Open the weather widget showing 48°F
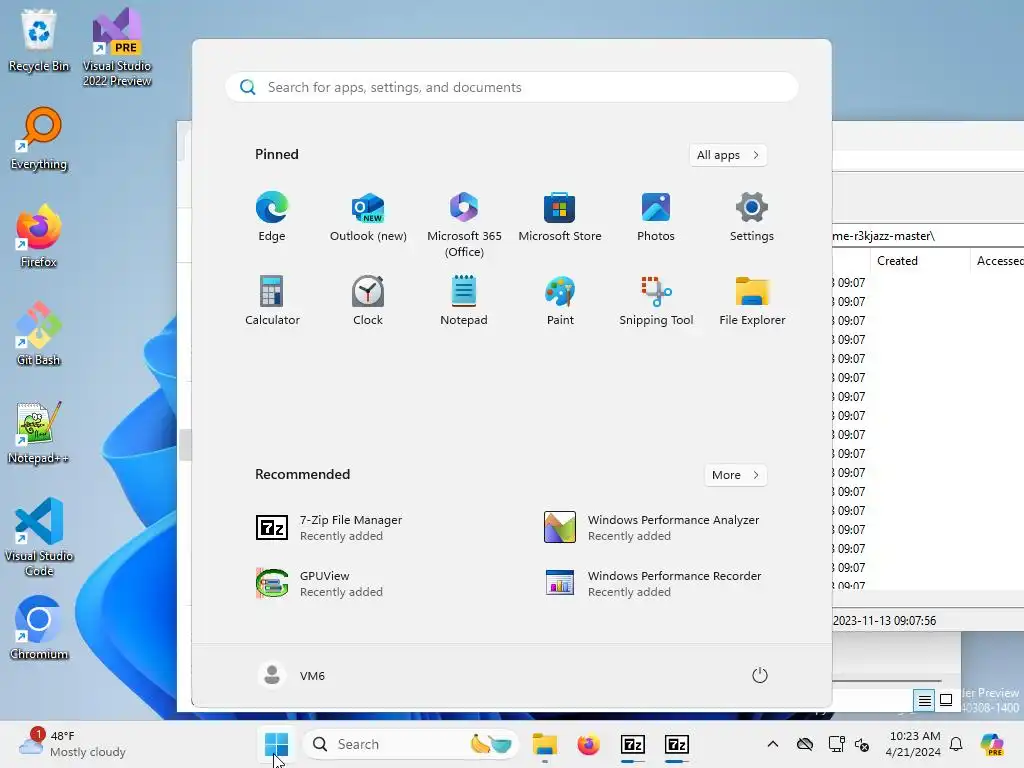This screenshot has width=1024, height=768. coord(73,744)
